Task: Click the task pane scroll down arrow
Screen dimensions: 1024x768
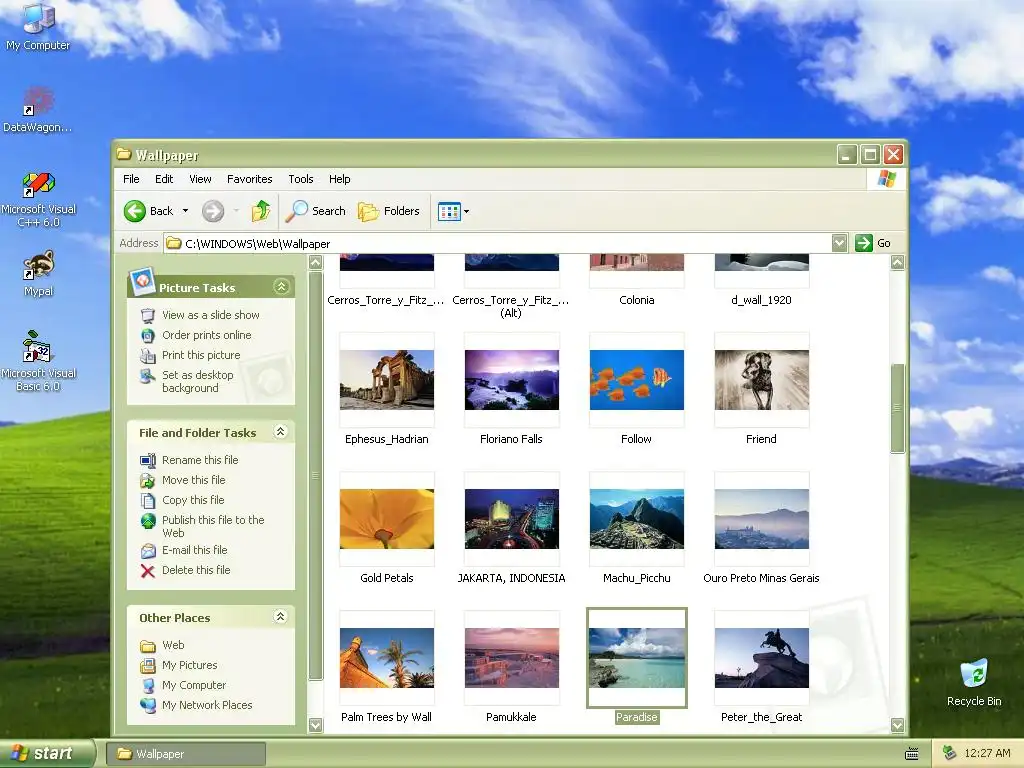Action: (315, 725)
